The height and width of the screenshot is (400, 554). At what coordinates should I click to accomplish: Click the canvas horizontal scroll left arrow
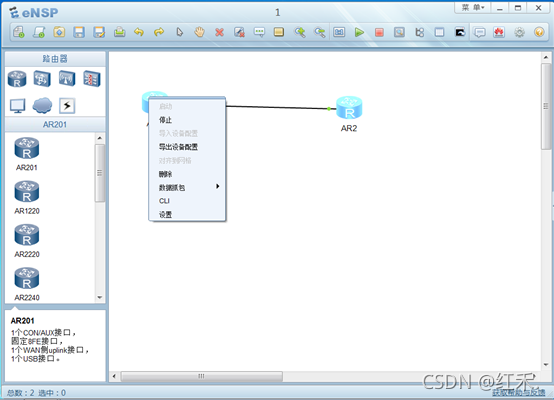[x=114, y=376]
